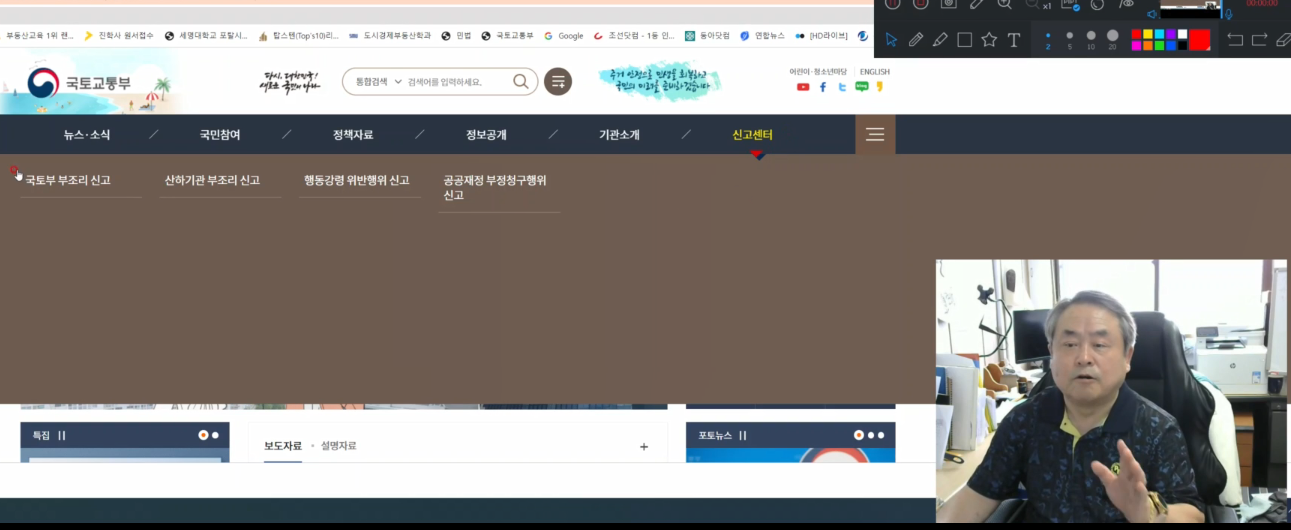Select first slide dot in 특집 panel
Image resolution: width=1291 pixels, height=530 pixels.
coord(203,436)
